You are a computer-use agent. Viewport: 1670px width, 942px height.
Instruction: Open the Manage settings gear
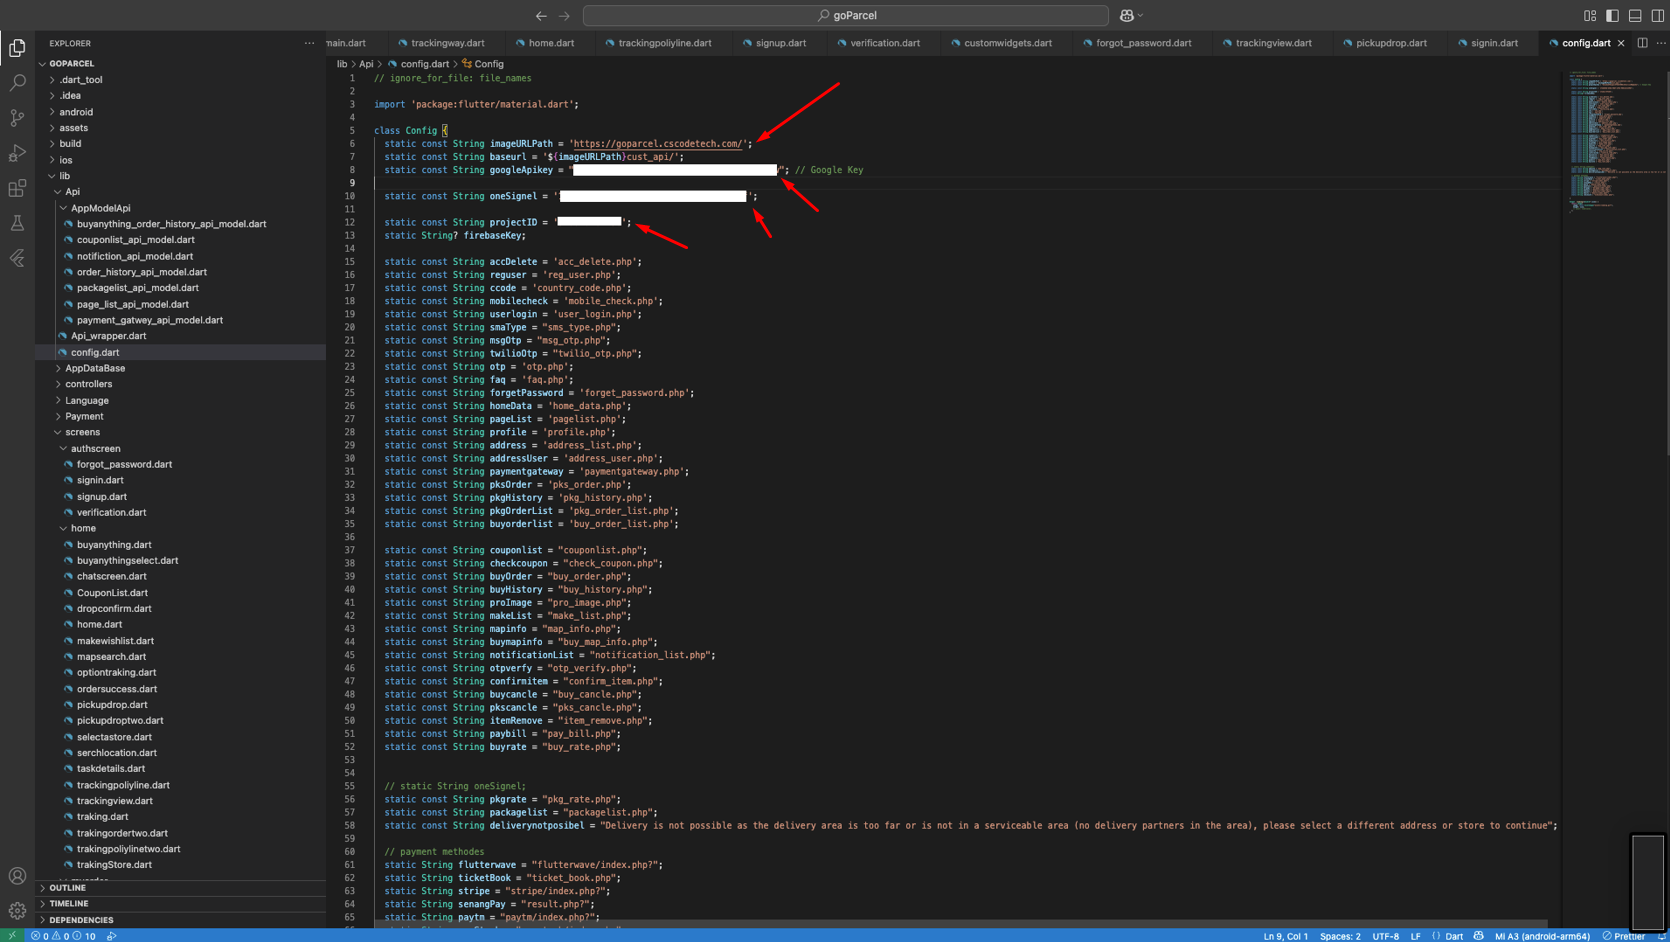coord(17,910)
